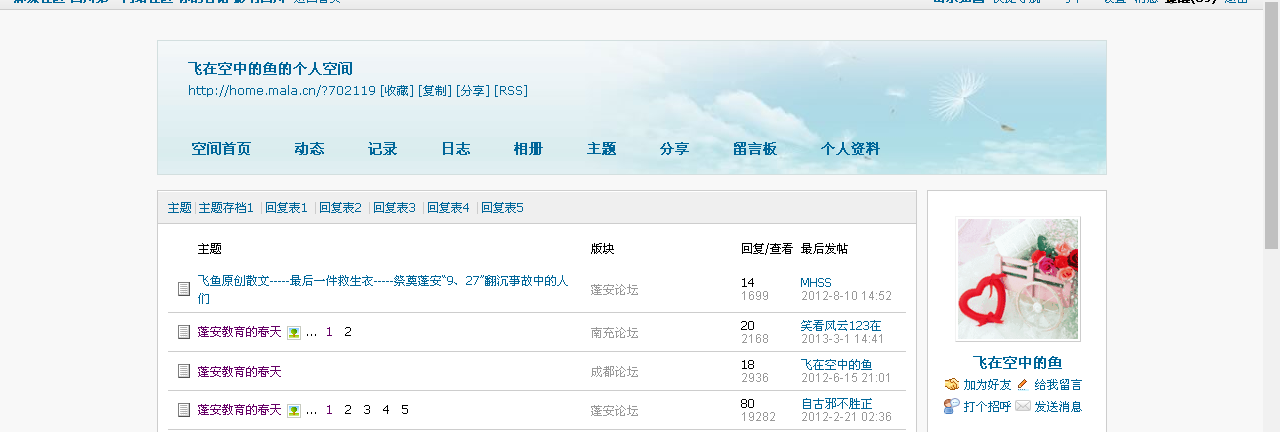This screenshot has height=432, width=1280.
Task: Click the envelope icon beside 发送消息
Action: point(1022,406)
